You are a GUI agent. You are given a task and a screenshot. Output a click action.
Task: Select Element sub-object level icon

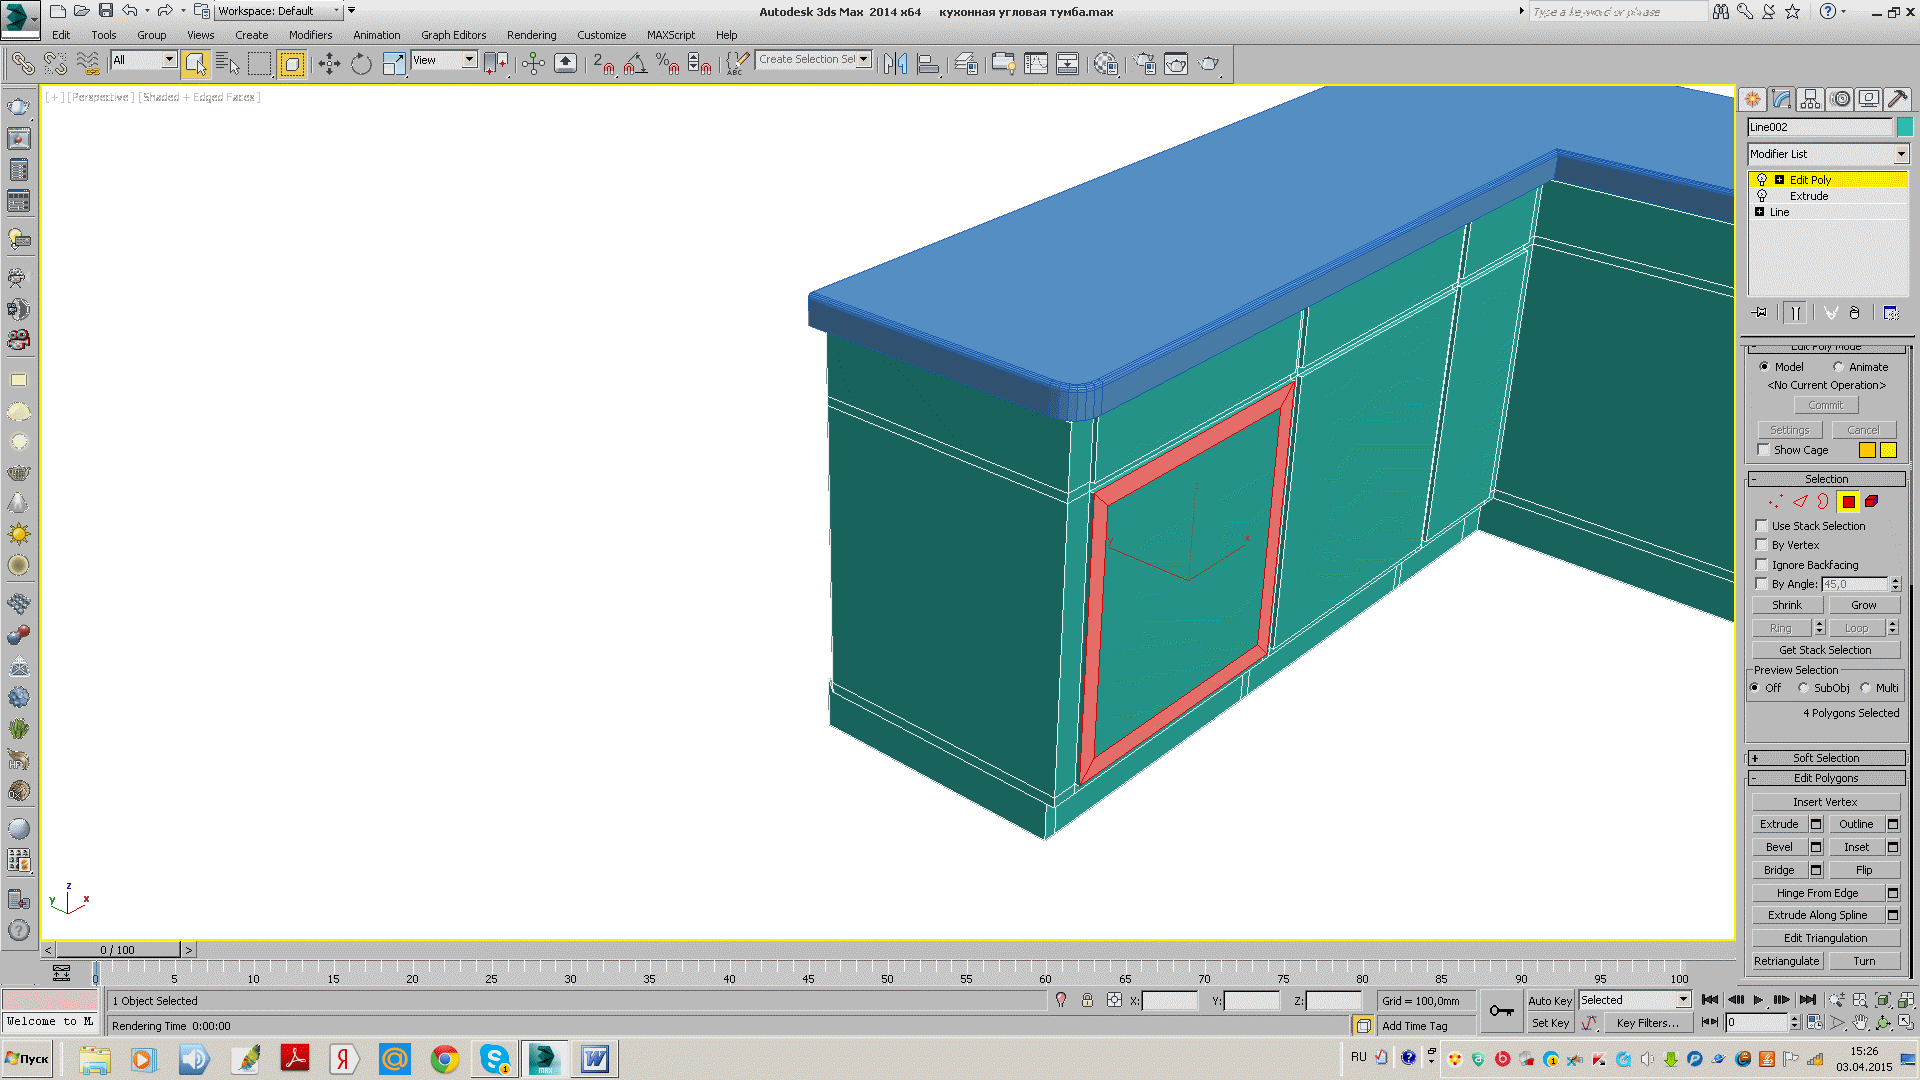(x=1871, y=502)
